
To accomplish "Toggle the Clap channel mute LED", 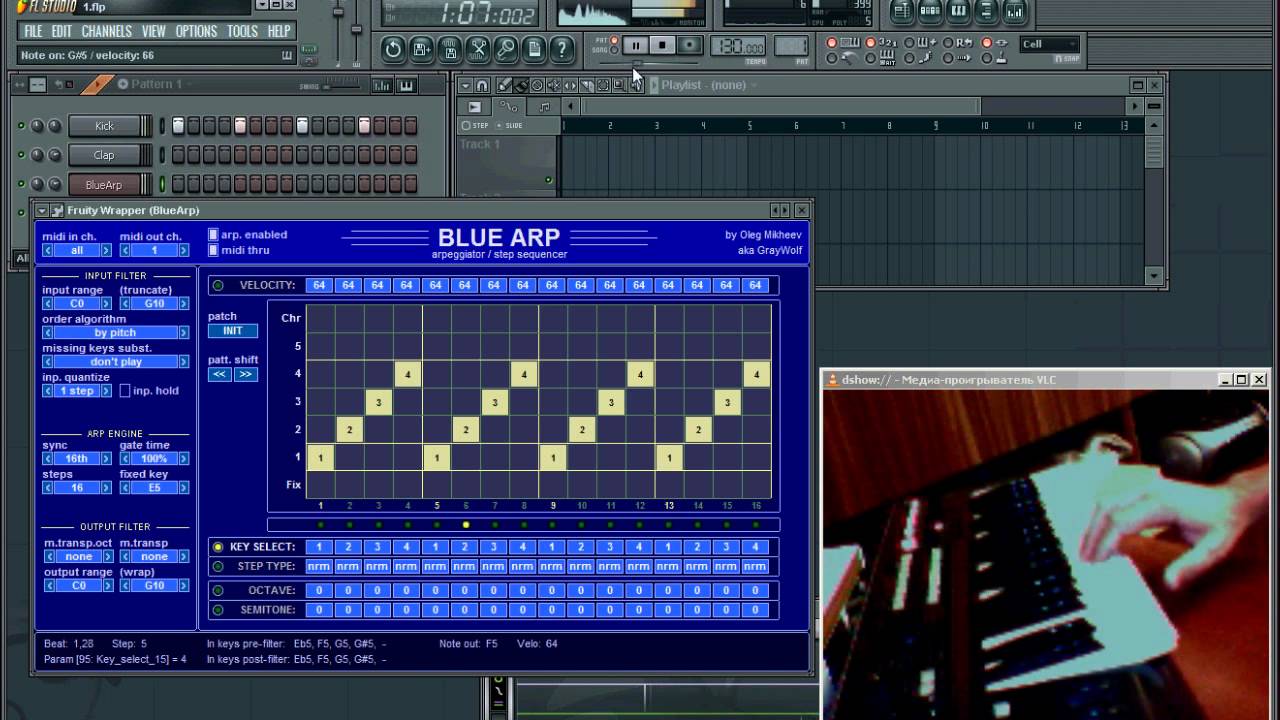I will click(20, 155).
